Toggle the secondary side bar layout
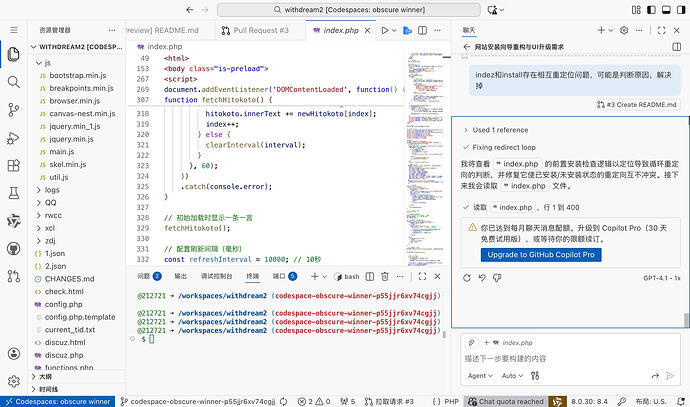The image size is (690, 407). [x=681, y=10]
